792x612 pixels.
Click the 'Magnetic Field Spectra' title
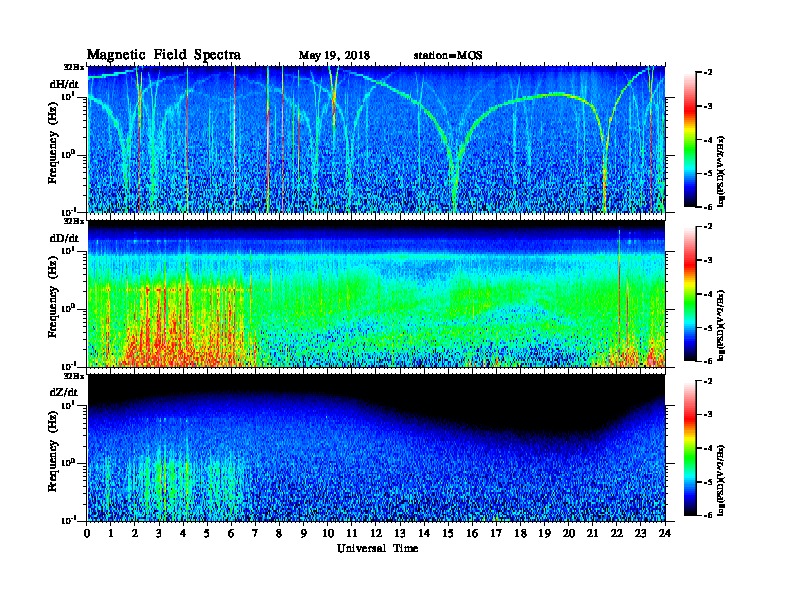point(164,55)
